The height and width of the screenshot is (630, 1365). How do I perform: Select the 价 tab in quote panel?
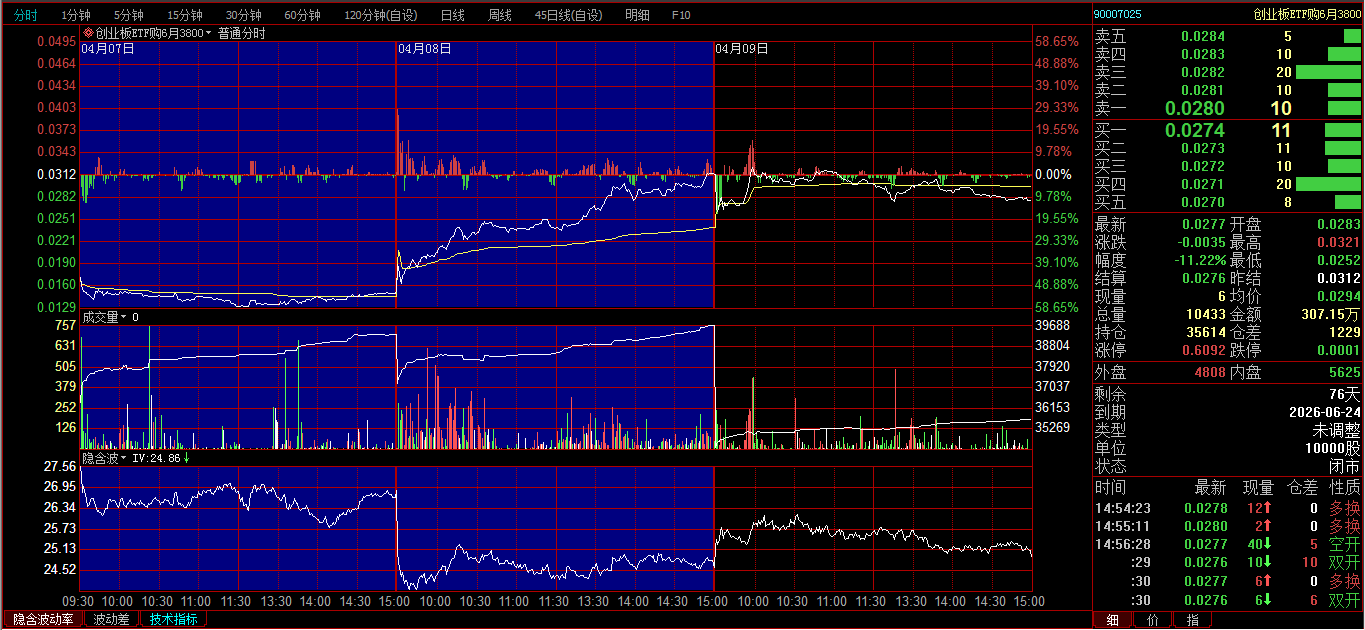[x=1152, y=620]
